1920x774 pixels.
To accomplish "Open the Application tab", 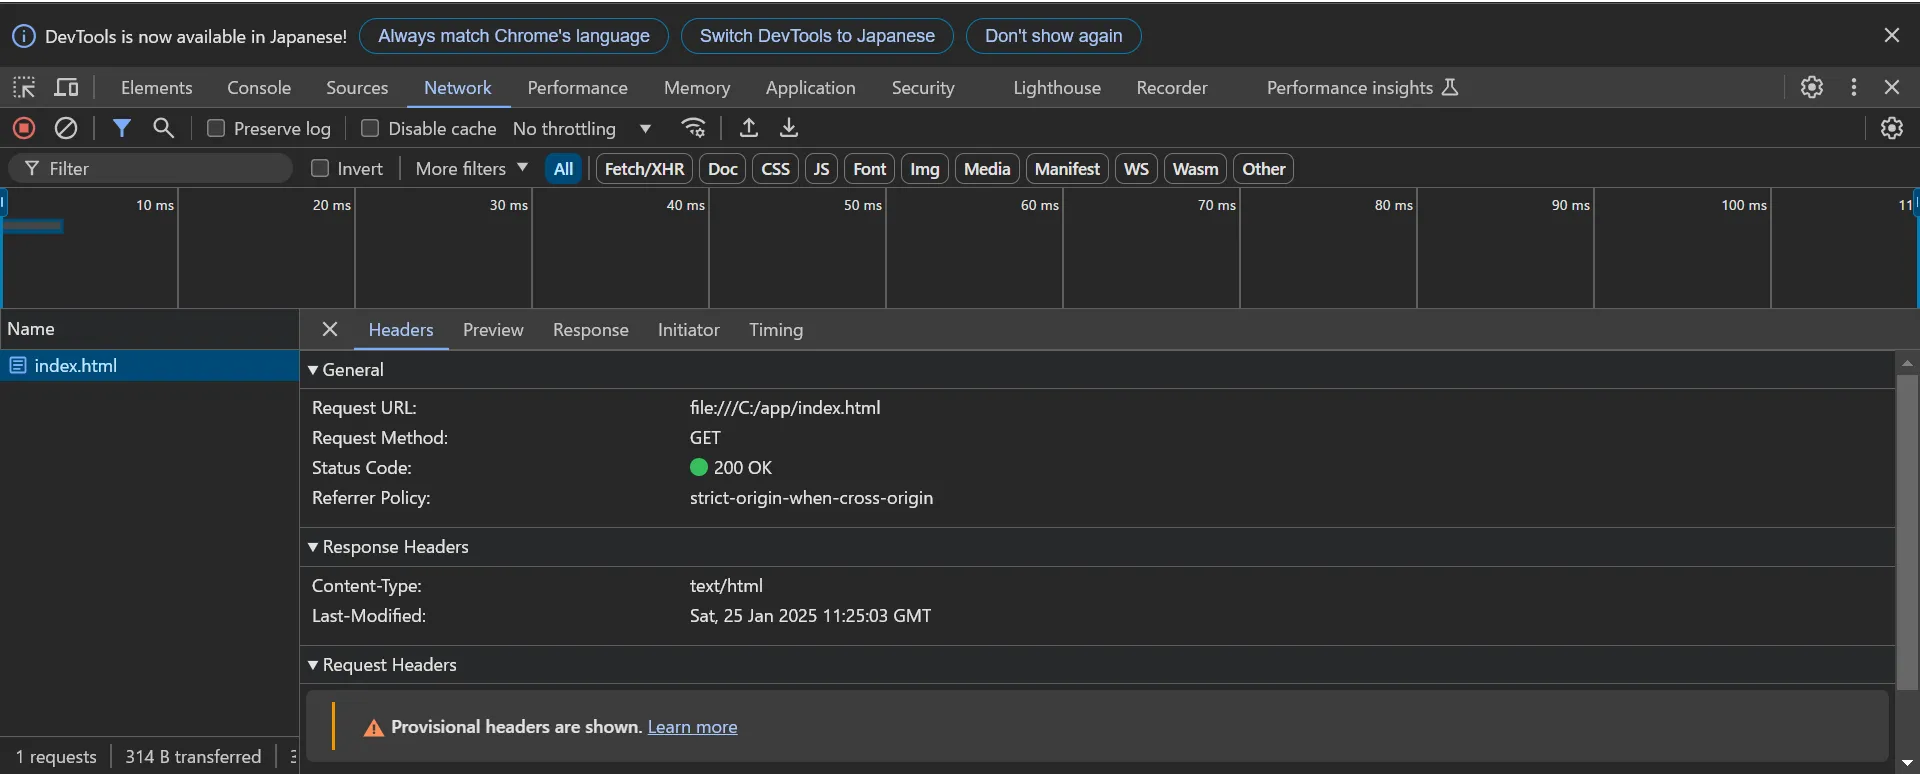I will 810,87.
